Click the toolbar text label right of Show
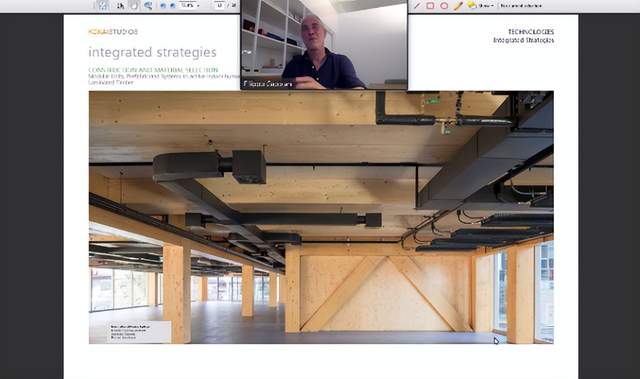Image resolution: width=640 pixels, height=379 pixels. pos(521,6)
